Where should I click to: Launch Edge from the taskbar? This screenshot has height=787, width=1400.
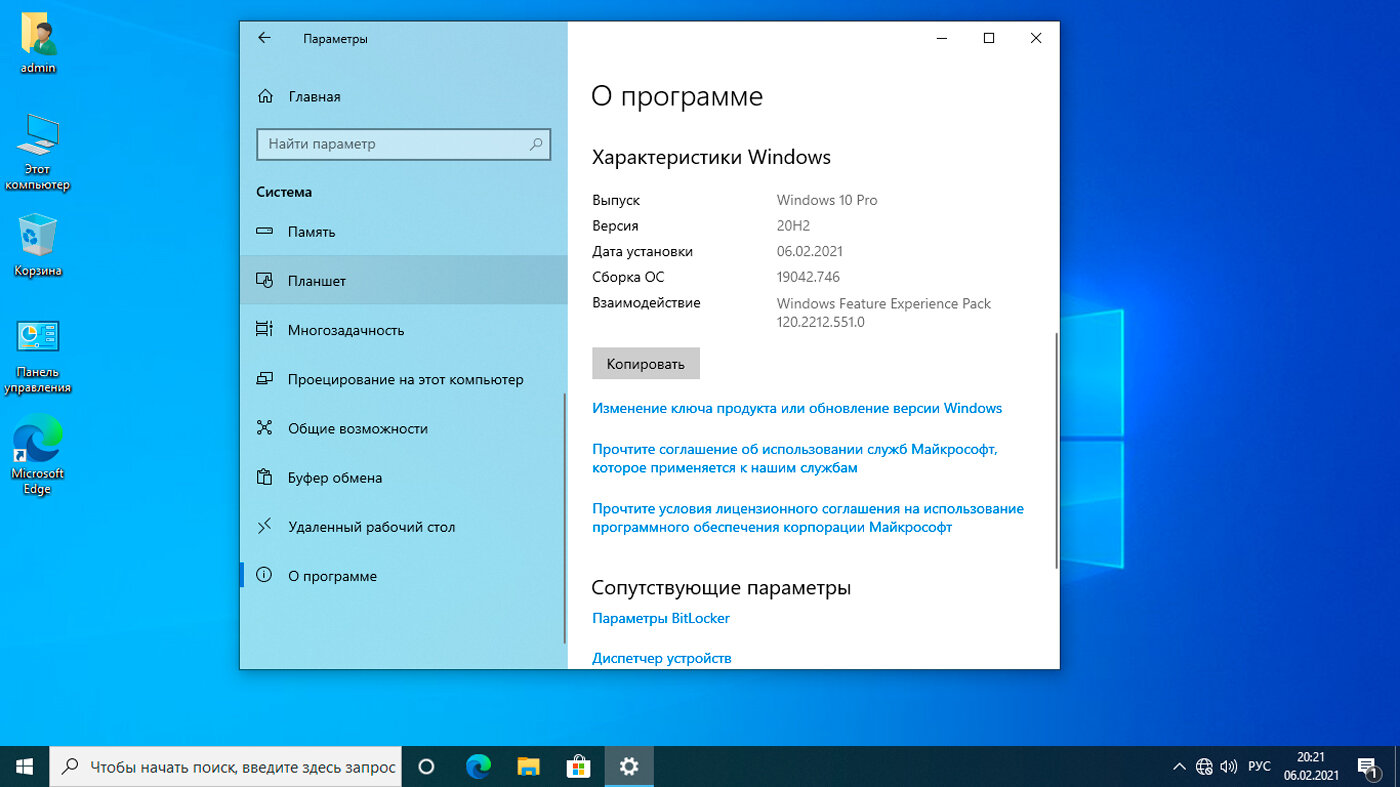tap(479, 767)
